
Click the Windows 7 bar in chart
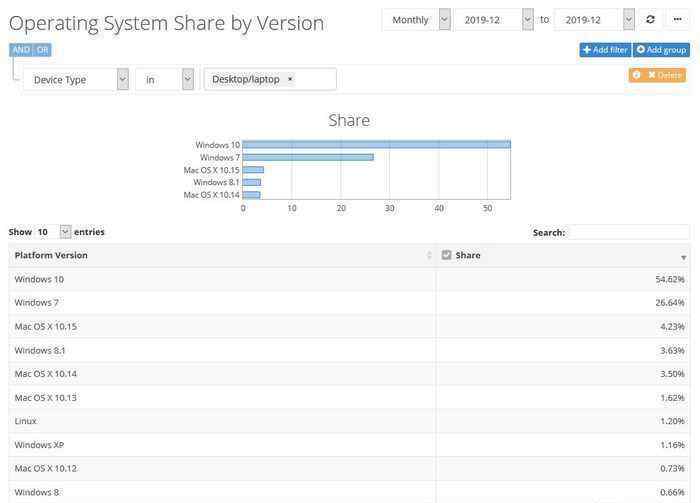(308, 157)
